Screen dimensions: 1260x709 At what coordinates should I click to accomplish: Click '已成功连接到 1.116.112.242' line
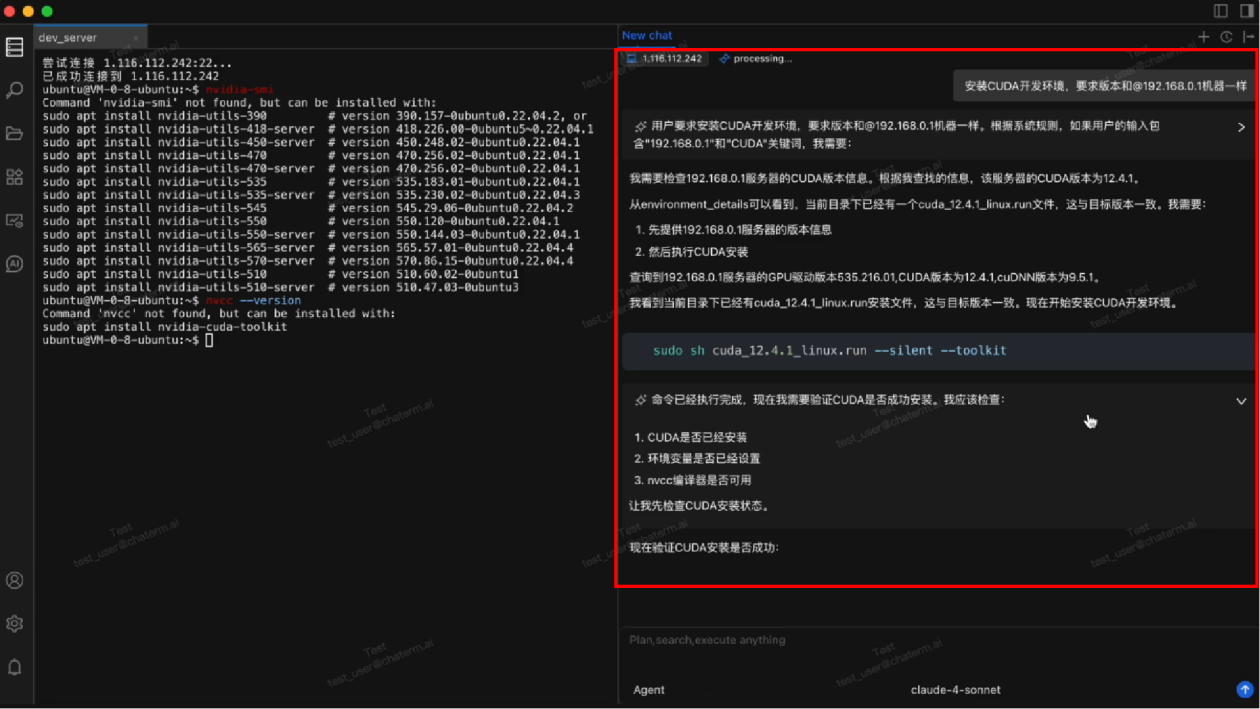coord(131,76)
